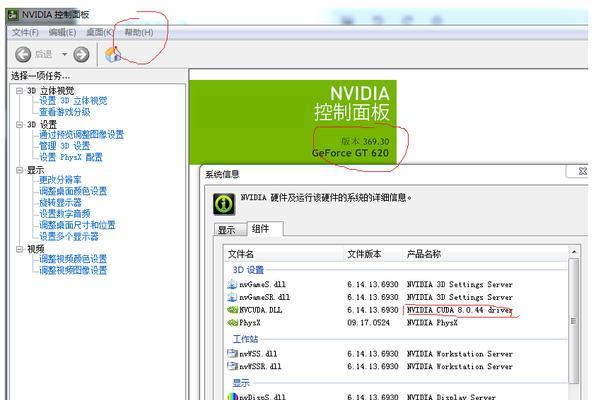Switch to the 显示 tab
This screenshot has height=400, width=596.
click(230, 230)
